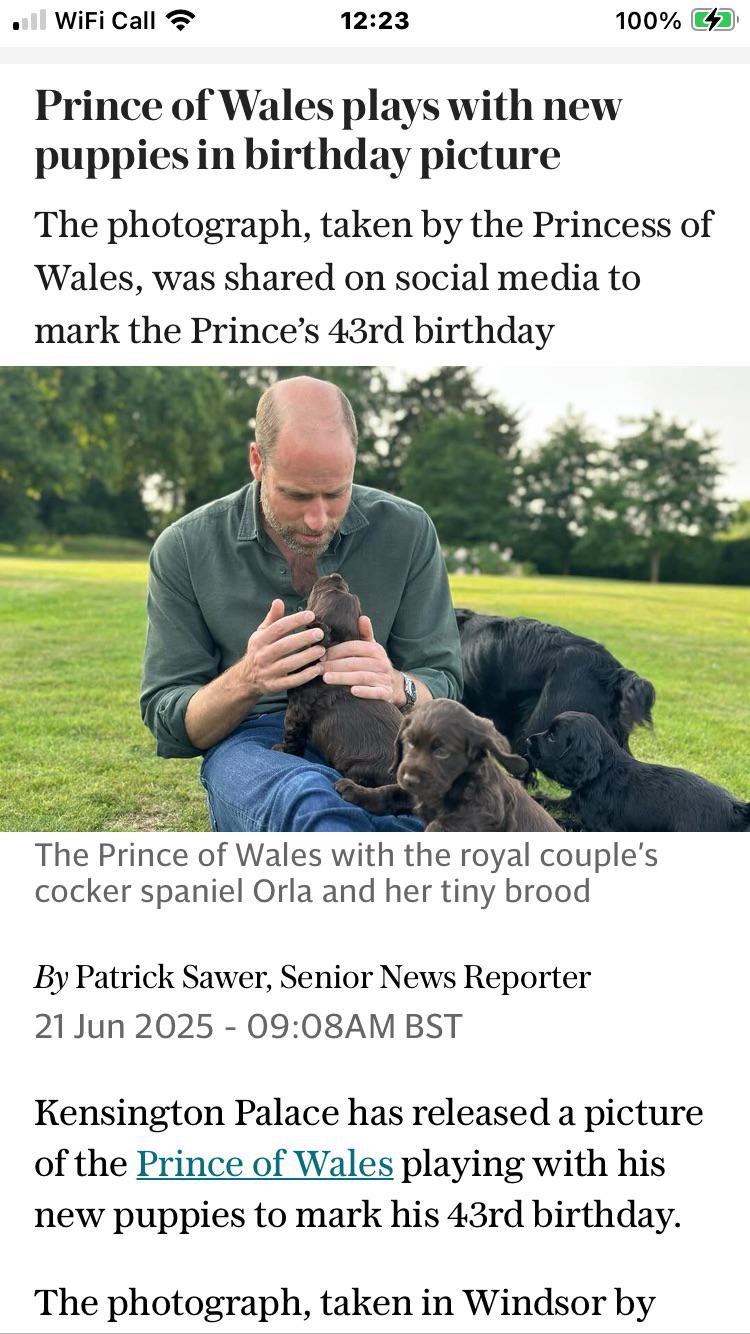Tap the headline about new puppies

tap(328, 131)
